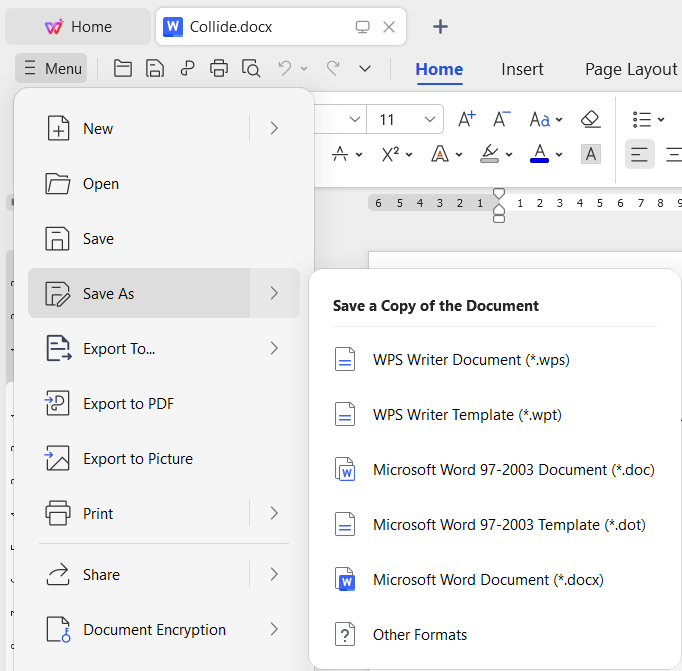
Task: Apply Superscript X² formatting
Action: coord(390,154)
